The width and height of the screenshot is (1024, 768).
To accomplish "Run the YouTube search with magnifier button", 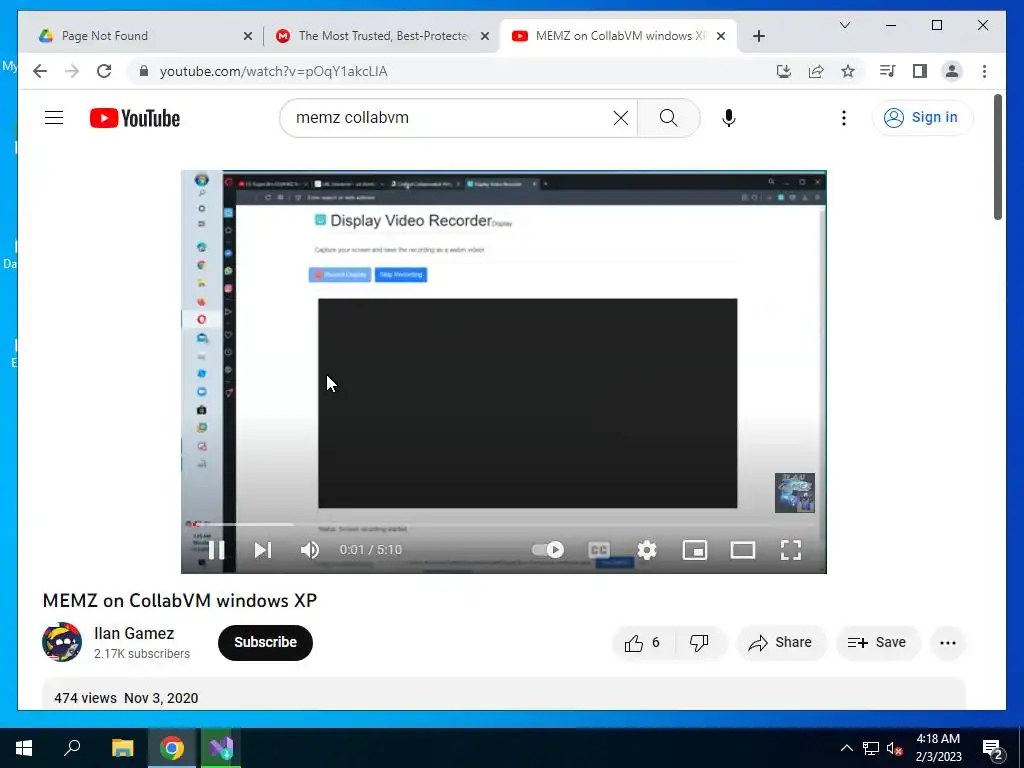I will coord(669,118).
